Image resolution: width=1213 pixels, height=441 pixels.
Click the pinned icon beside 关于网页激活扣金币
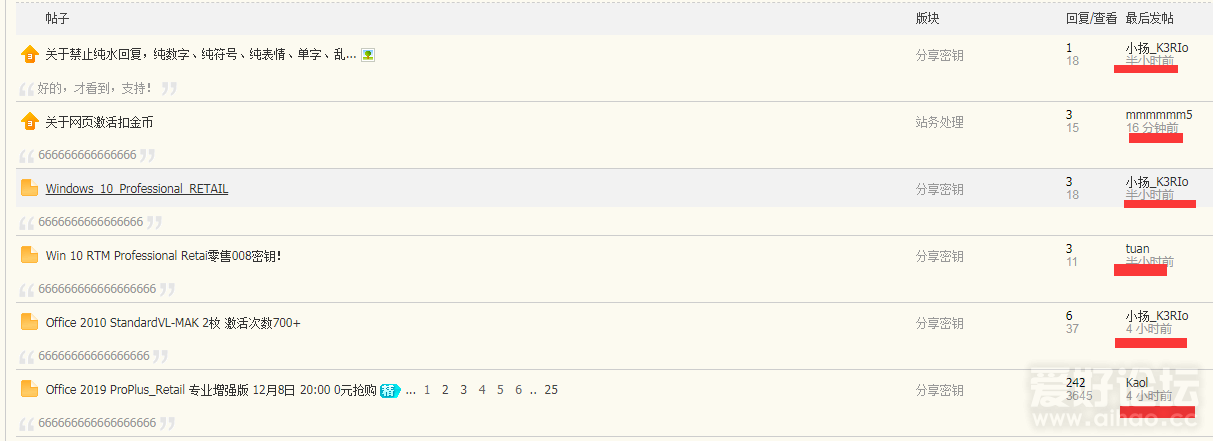29,122
